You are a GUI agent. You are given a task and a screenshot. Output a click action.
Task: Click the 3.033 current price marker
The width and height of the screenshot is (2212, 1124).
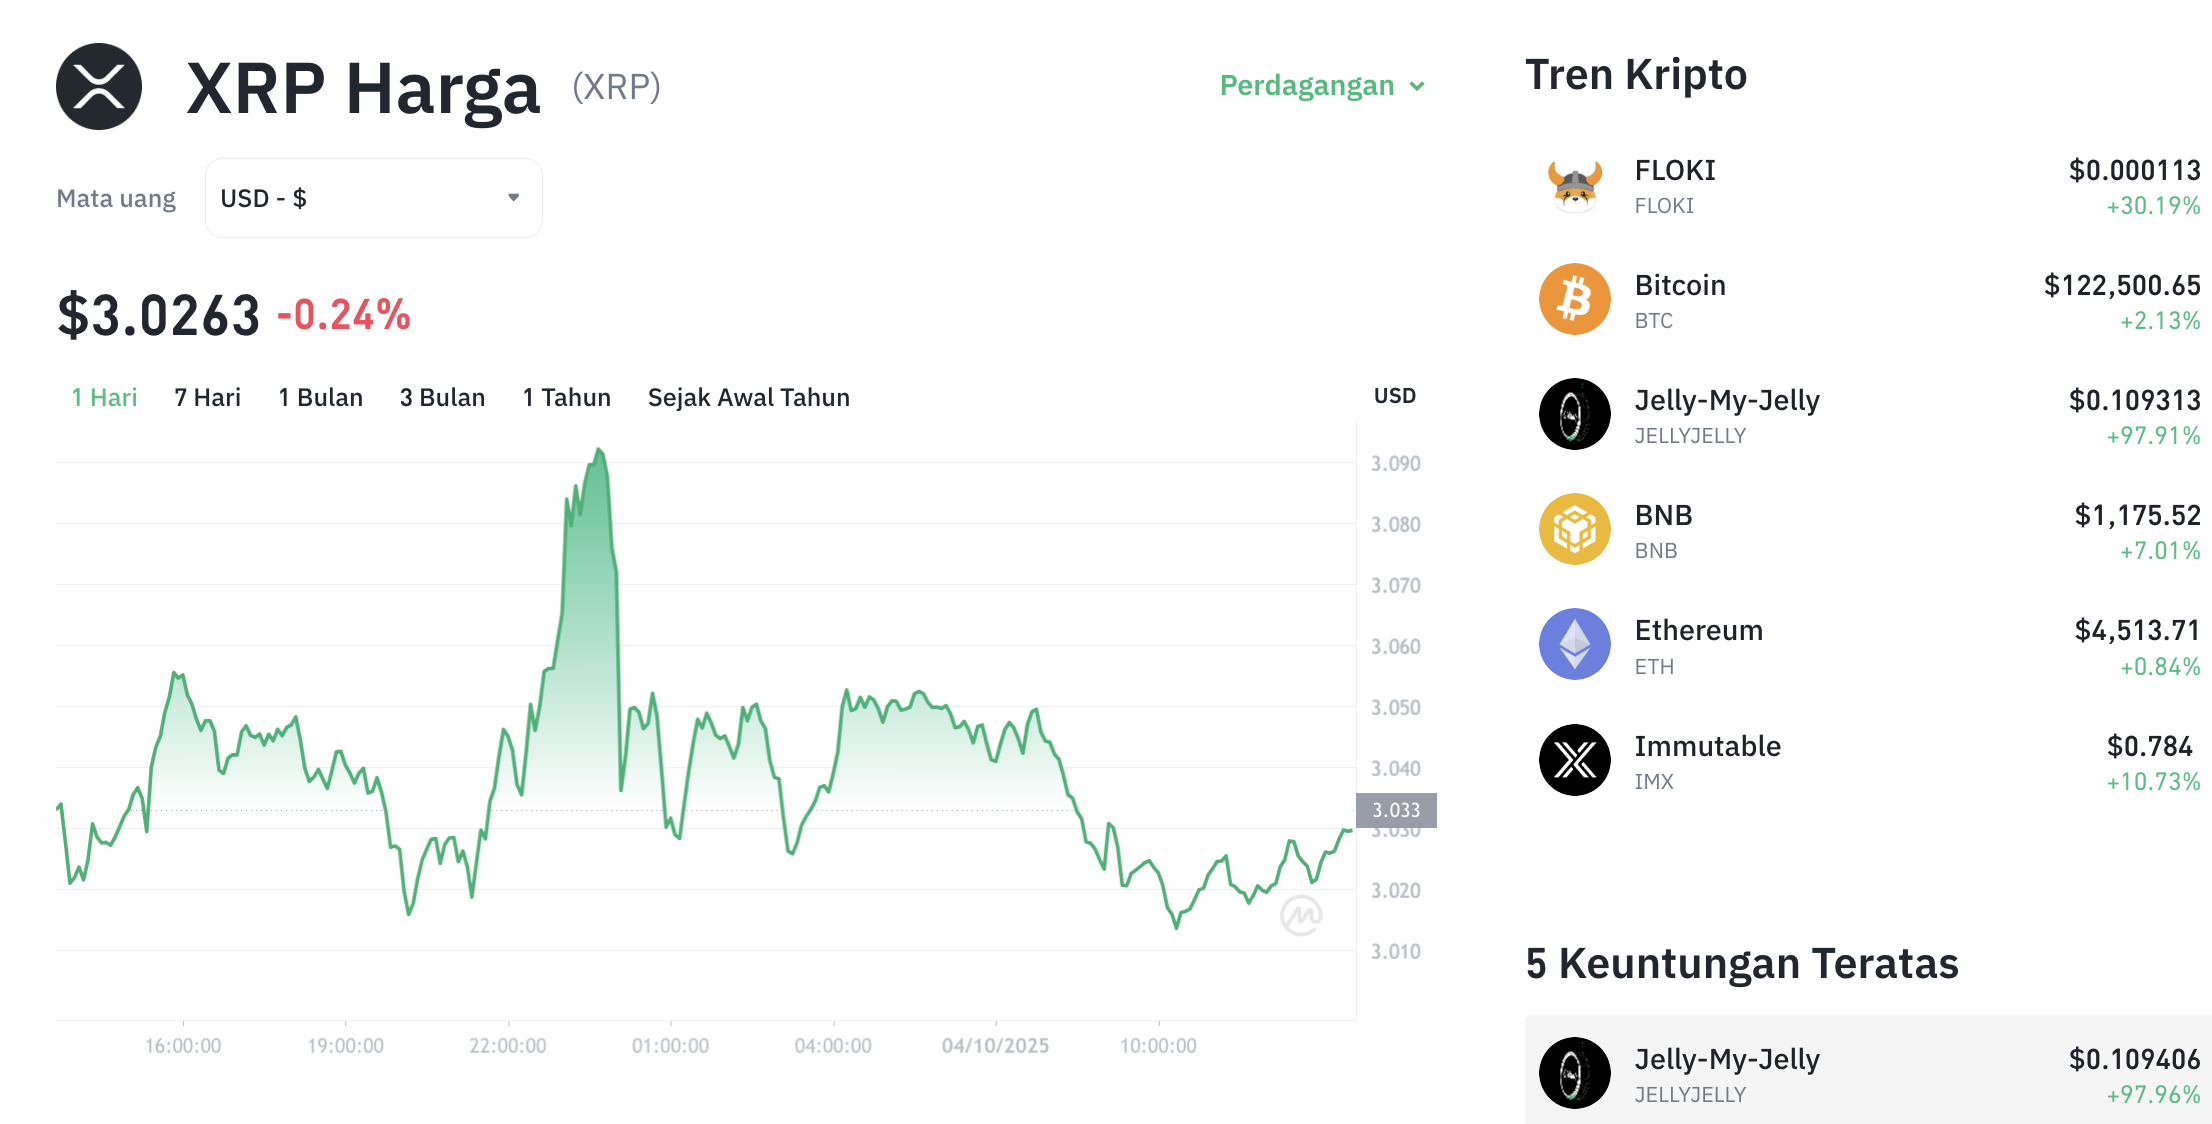coord(1396,810)
